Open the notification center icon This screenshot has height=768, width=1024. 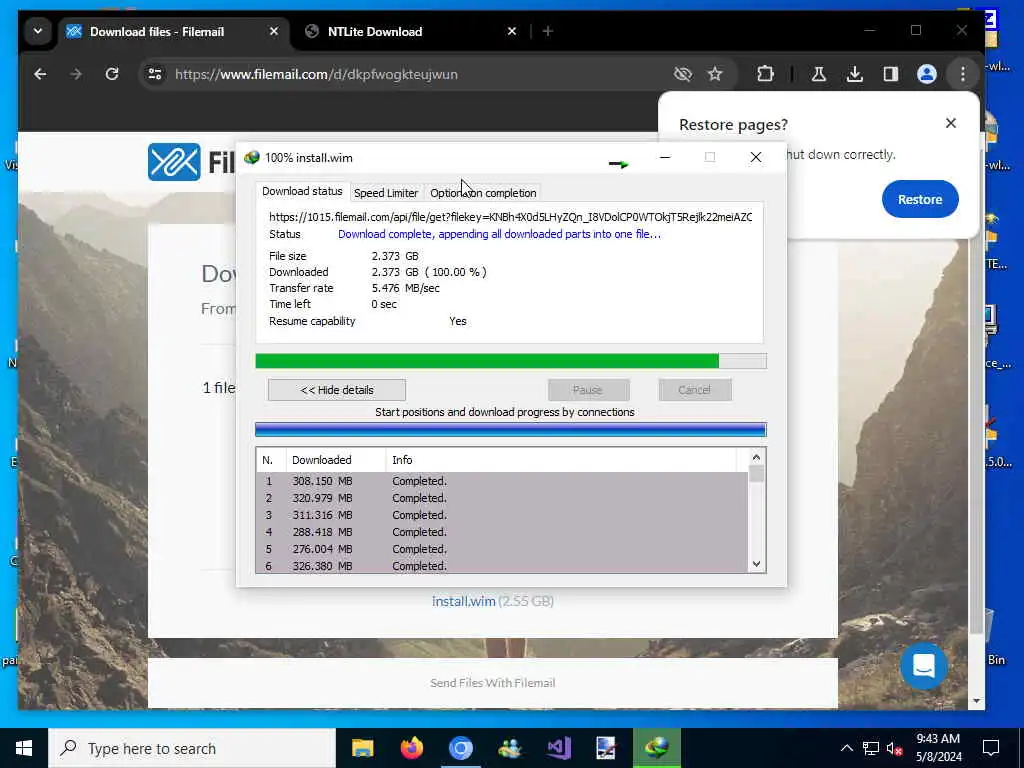(x=991, y=748)
